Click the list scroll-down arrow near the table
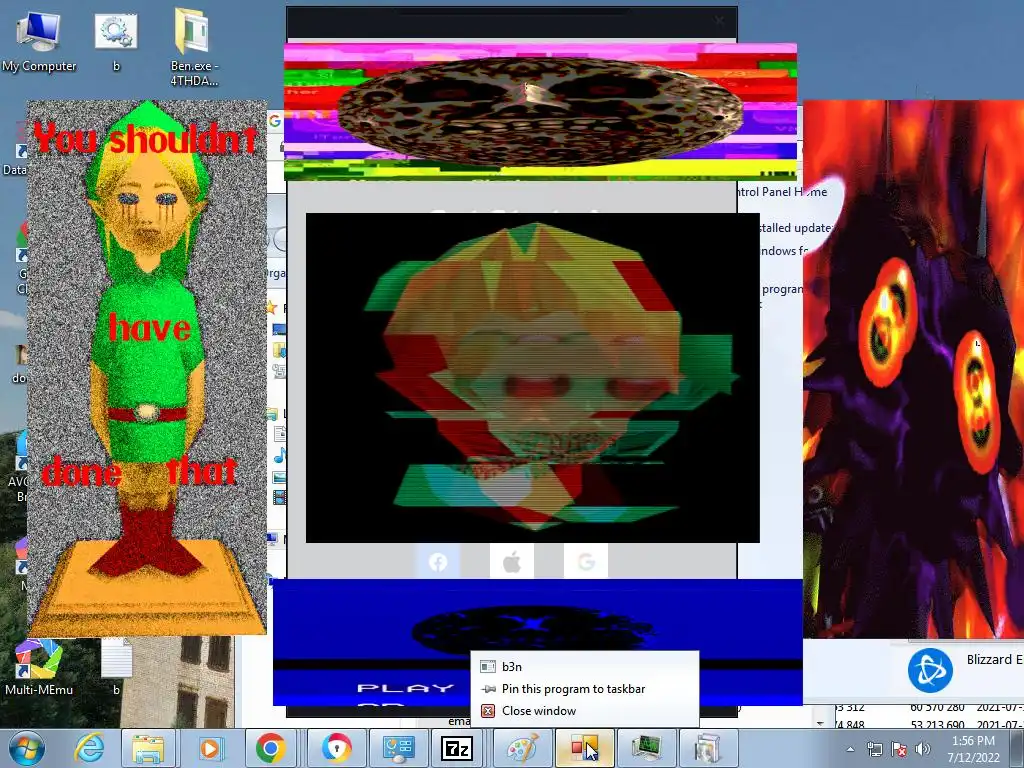The image size is (1024, 768). (x=820, y=723)
